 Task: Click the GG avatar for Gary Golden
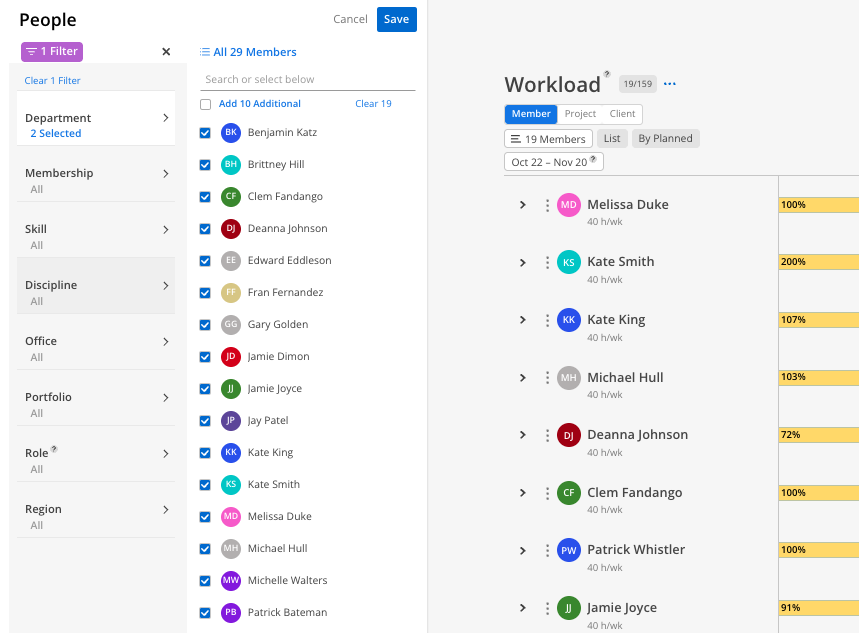pos(231,324)
